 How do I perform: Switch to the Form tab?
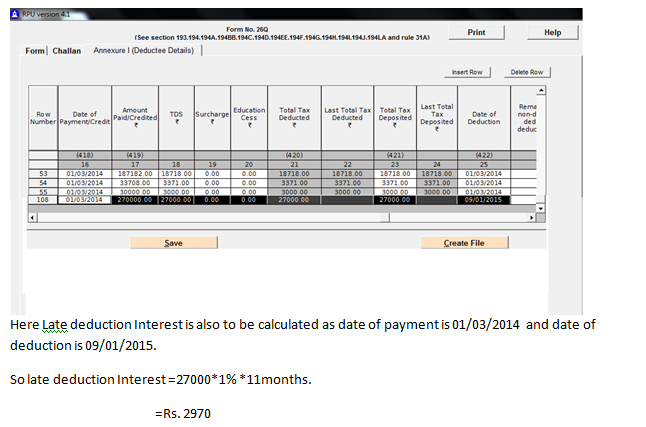(35, 51)
